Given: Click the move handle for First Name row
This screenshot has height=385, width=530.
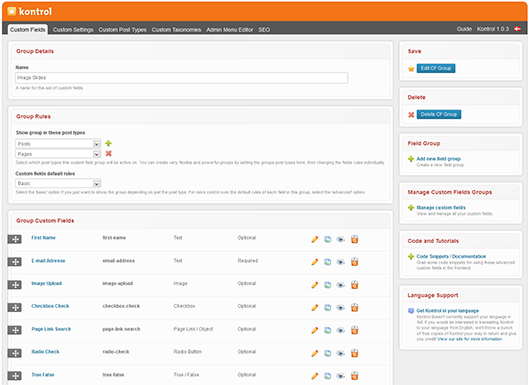Looking at the screenshot, I should [x=15, y=239].
